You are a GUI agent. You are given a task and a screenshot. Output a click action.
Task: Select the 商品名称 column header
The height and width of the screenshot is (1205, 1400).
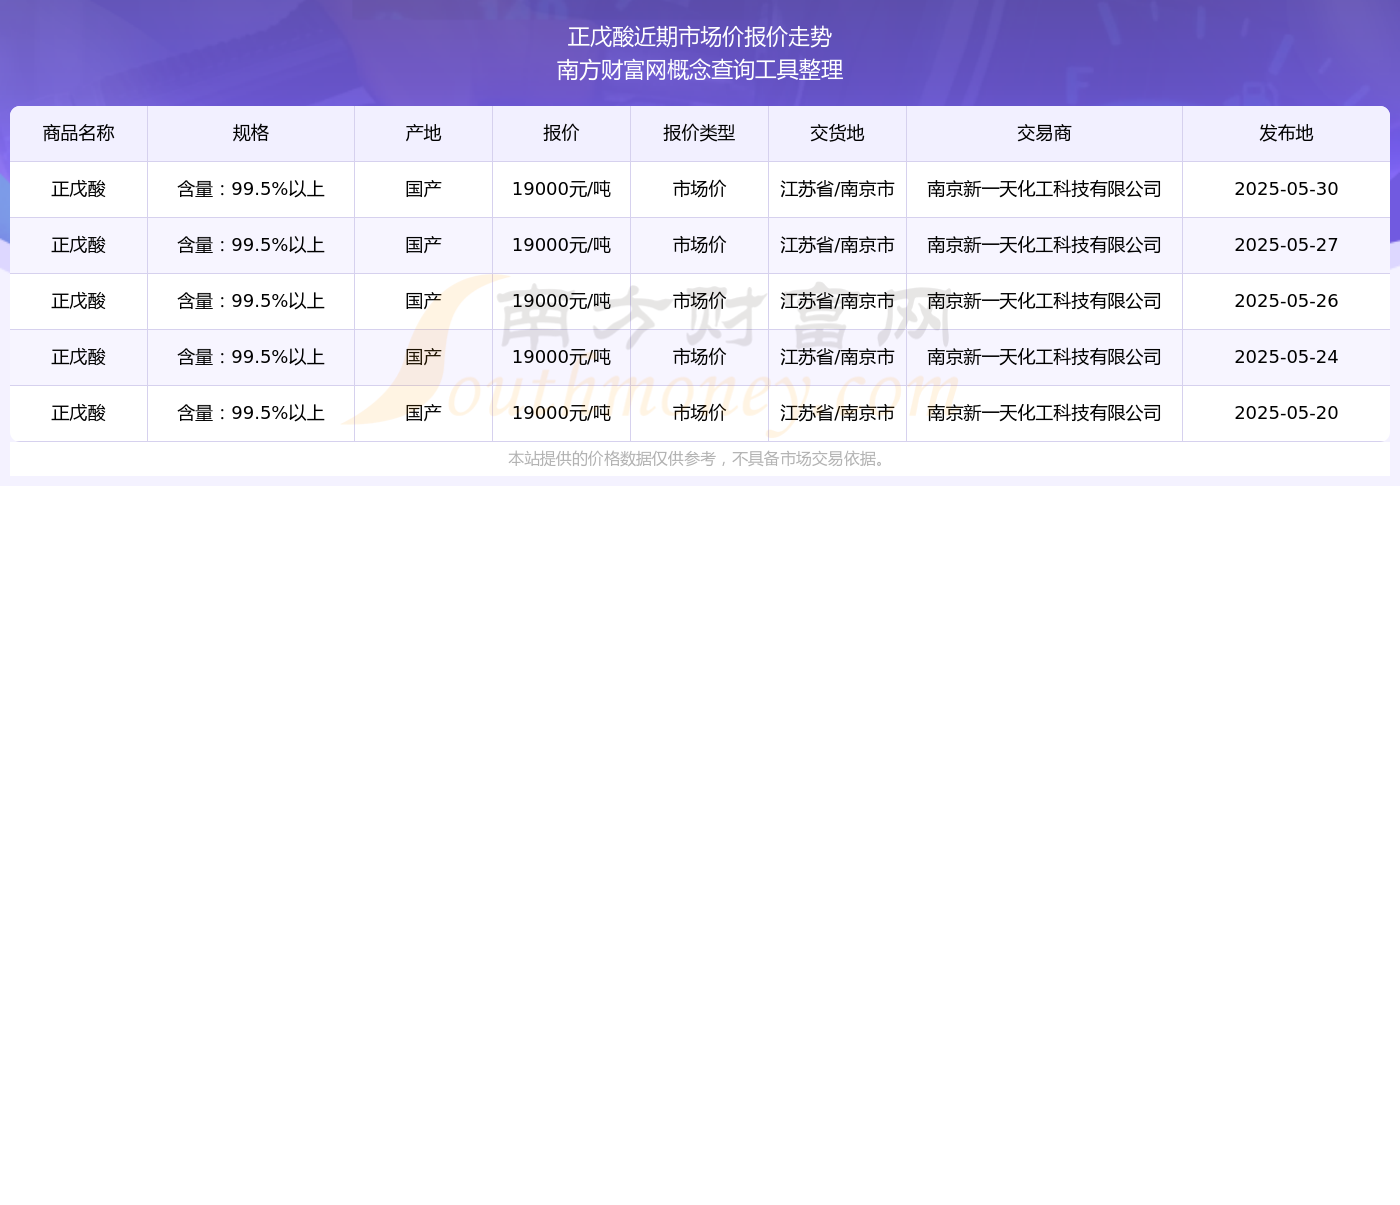tap(79, 133)
